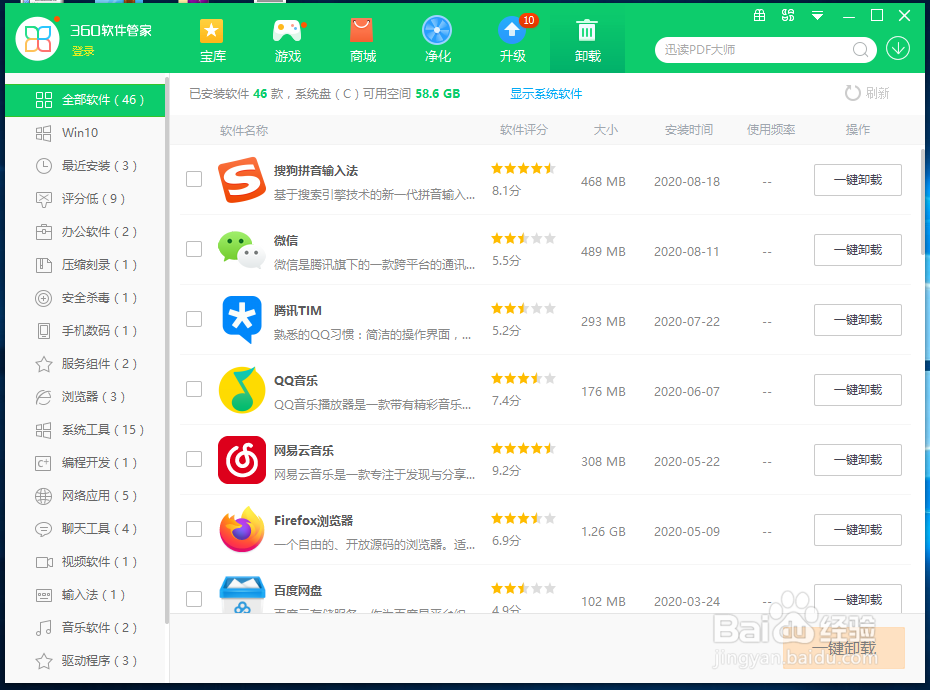Open the title bar dropdown menu triangle
Viewport: 930px width, 690px height.
[817, 16]
